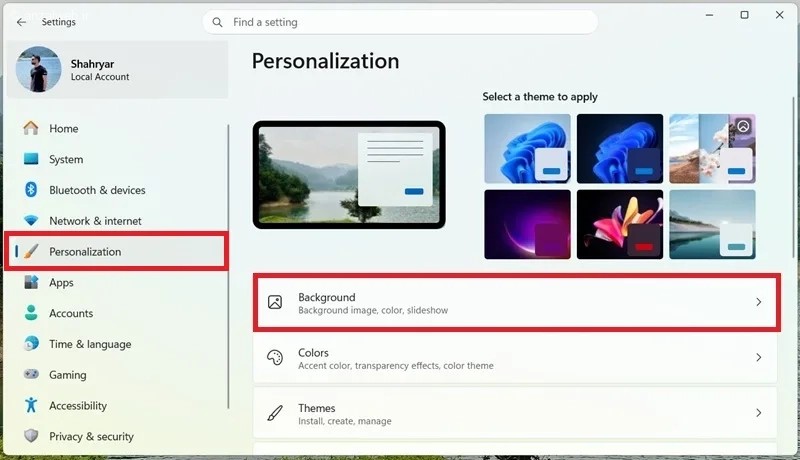Expand the Colors settings chevron

click(x=759, y=357)
